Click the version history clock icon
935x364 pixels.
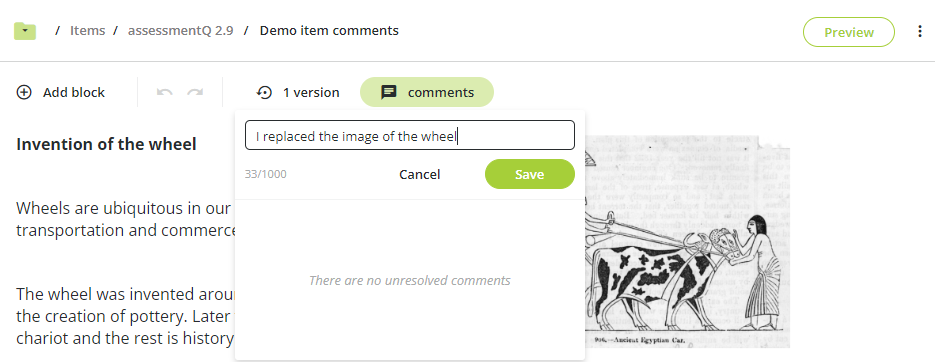coord(264,92)
